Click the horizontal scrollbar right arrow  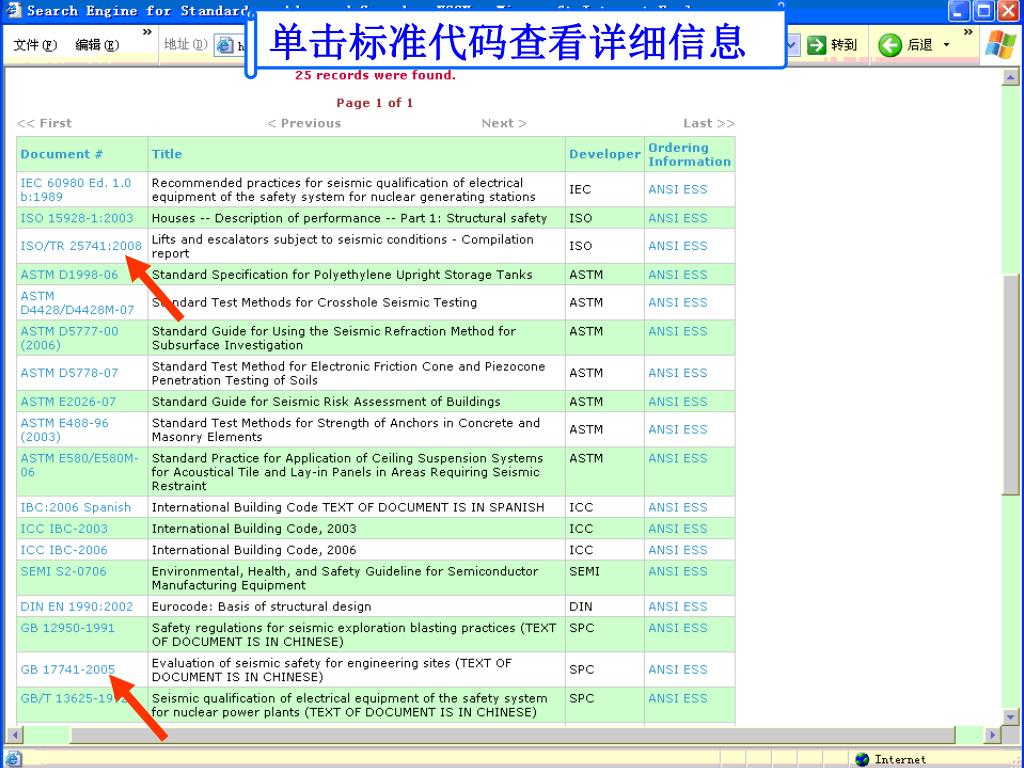pos(993,735)
